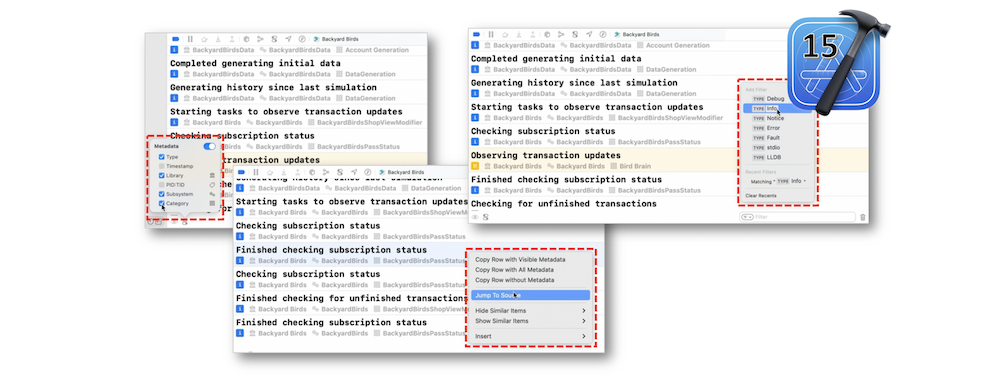Click yellow type badge under Observing transaction updates
Screen dimensions: 1000x377
click(x=475, y=166)
